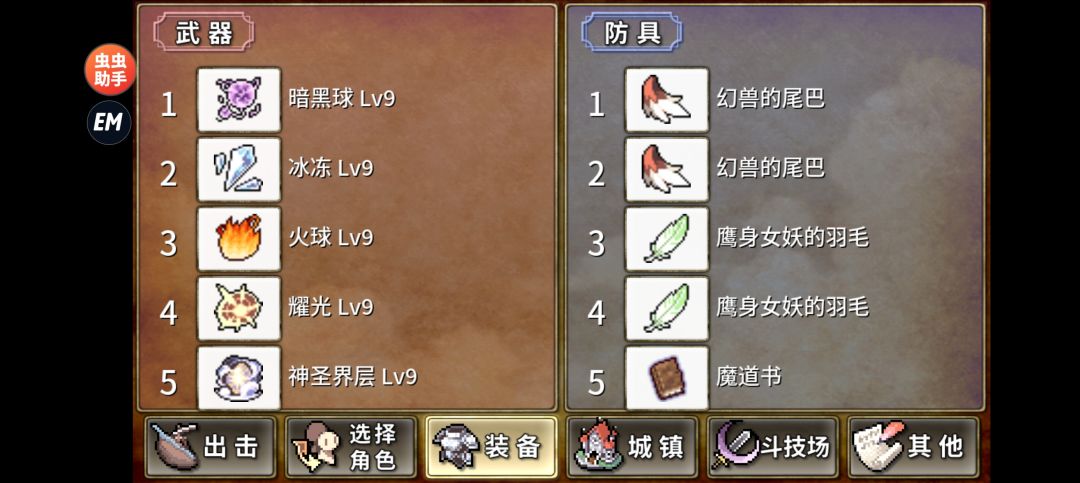The width and height of the screenshot is (1080, 483).
Task: Choose the 耀光 flare weapon icon
Action: point(239,309)
